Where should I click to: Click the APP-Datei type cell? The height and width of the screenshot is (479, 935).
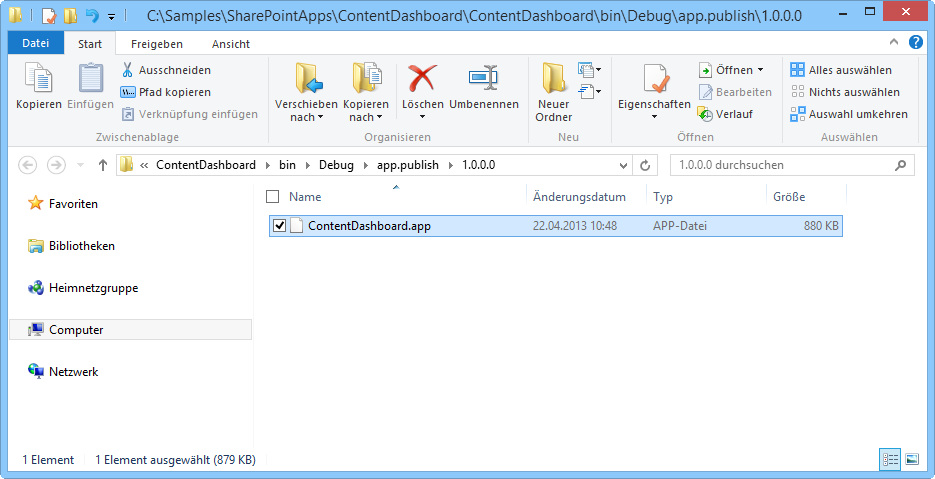pos(680,225)
